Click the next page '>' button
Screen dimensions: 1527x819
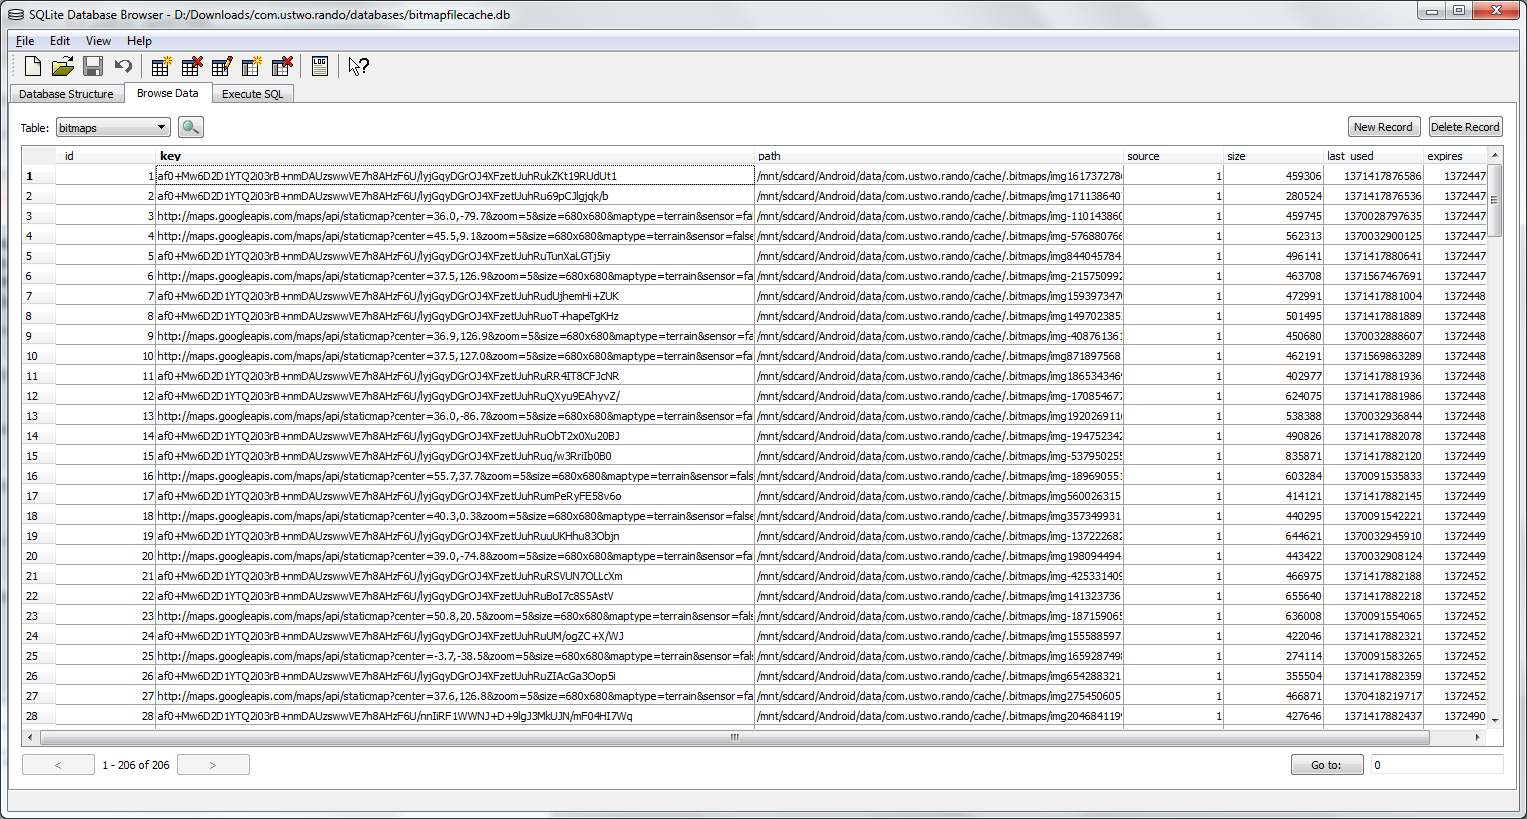(213, 765)
